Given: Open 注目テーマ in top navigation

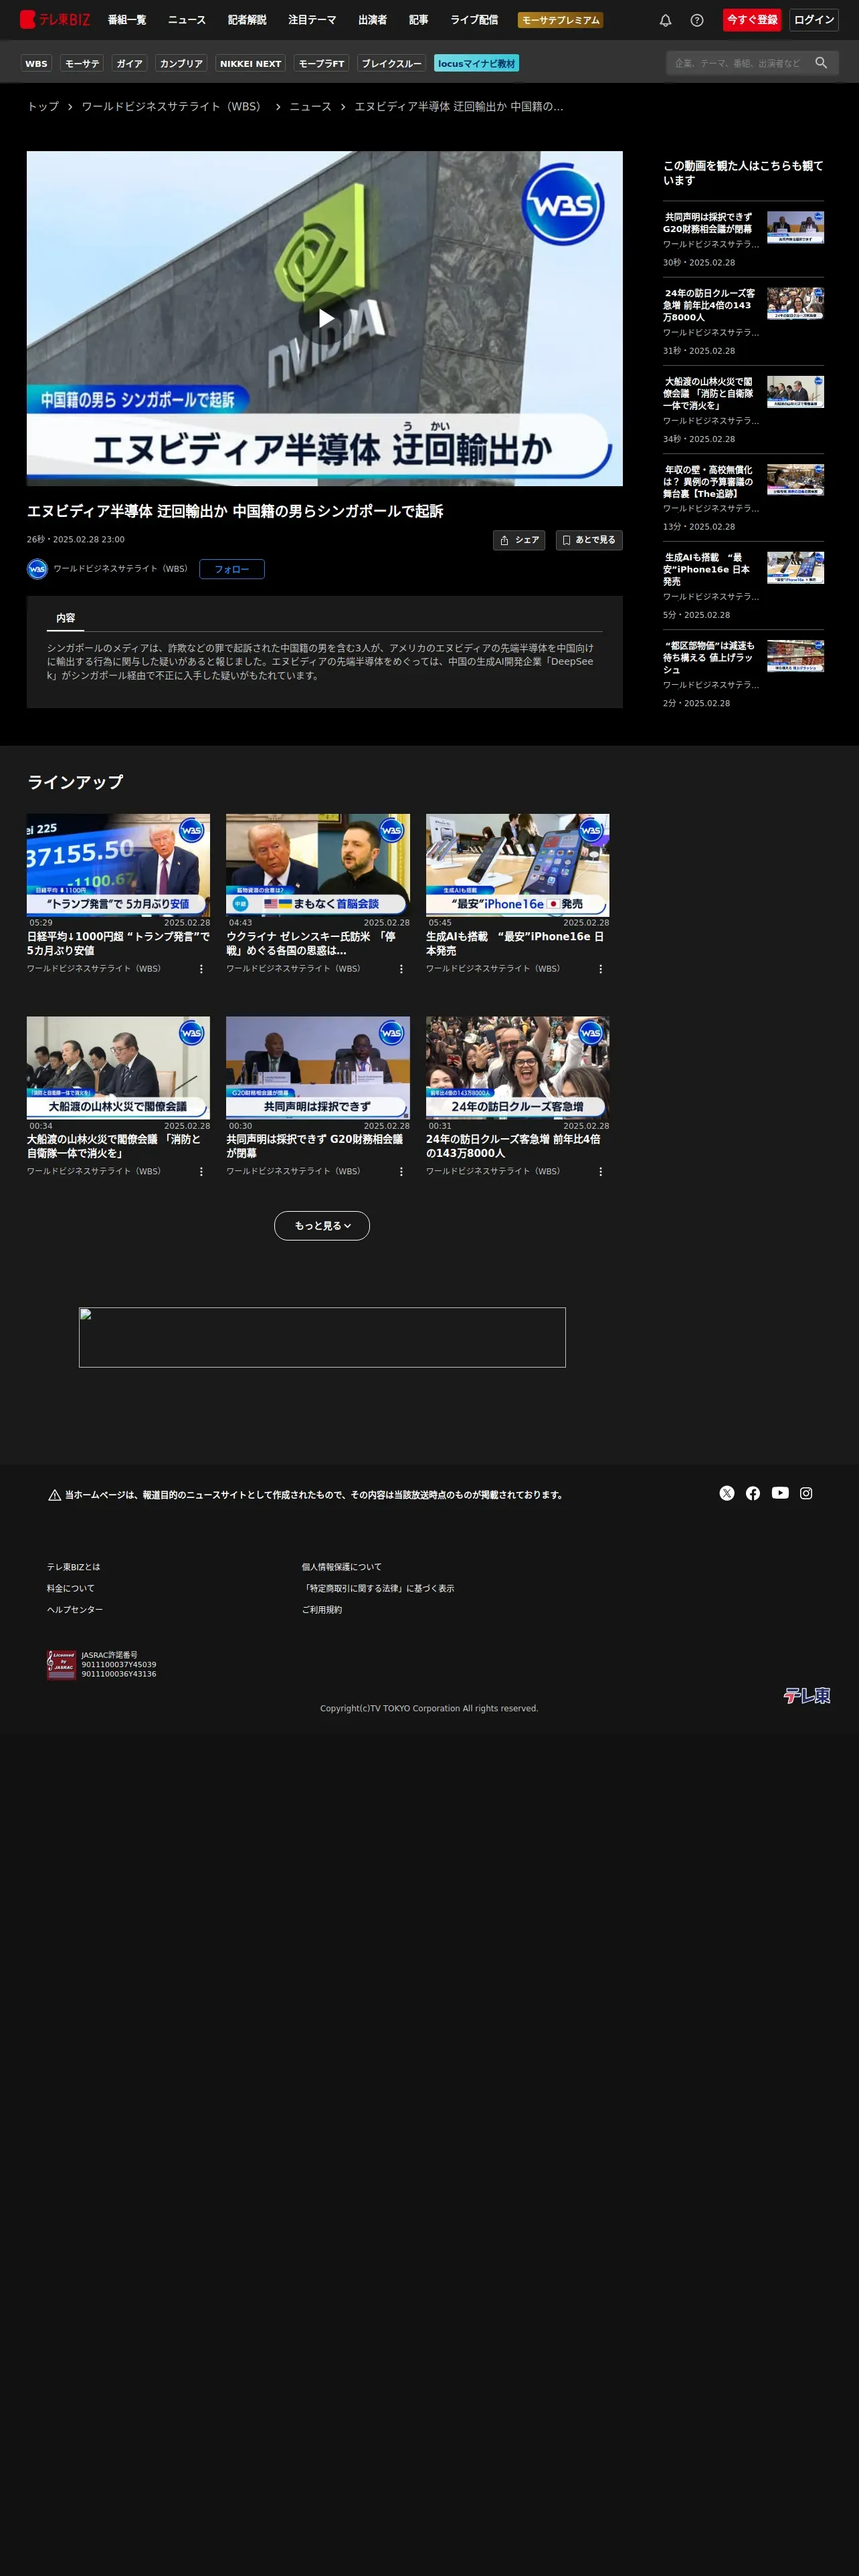Looking at the screenshot, I should point(312,20).
